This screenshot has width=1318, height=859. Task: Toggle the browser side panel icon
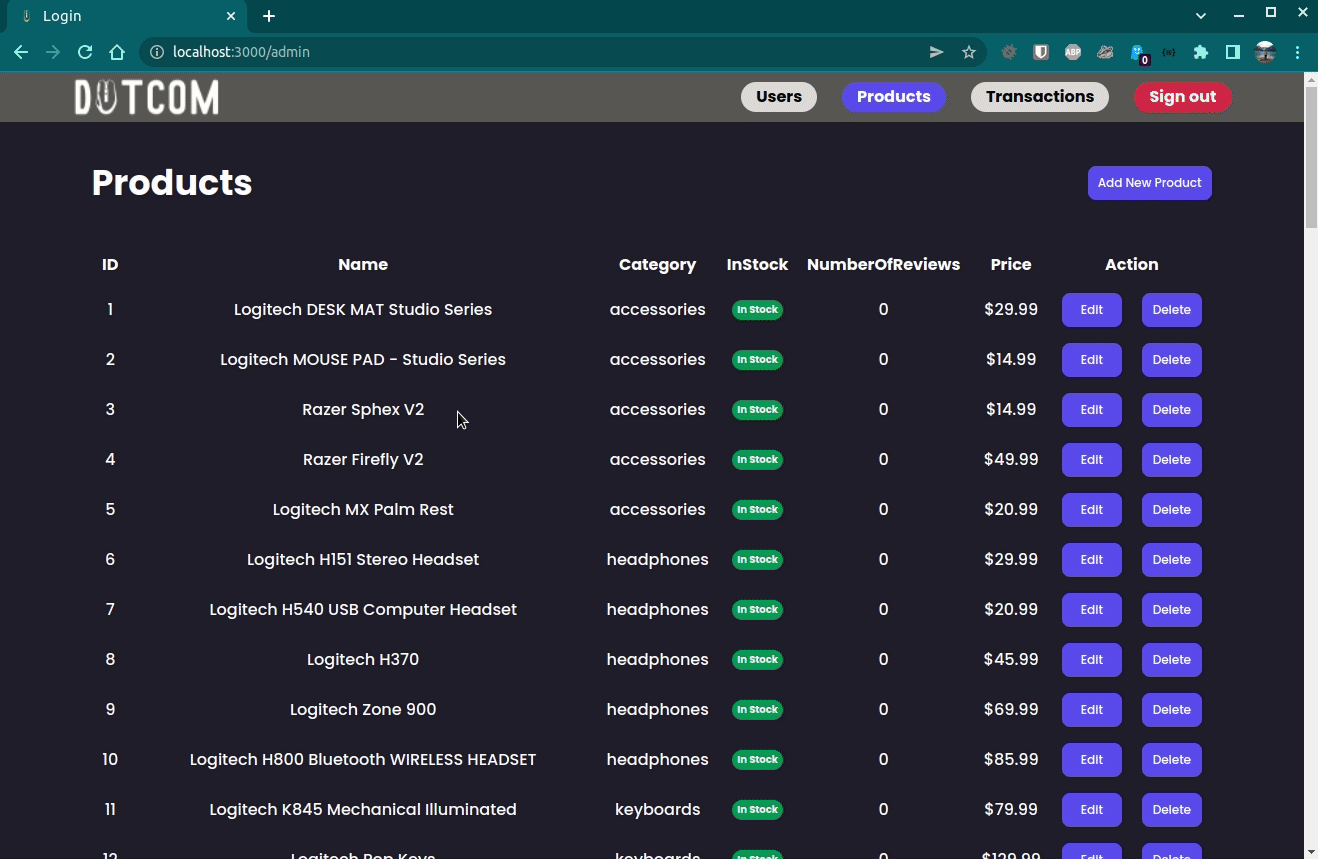point(1233,52)
